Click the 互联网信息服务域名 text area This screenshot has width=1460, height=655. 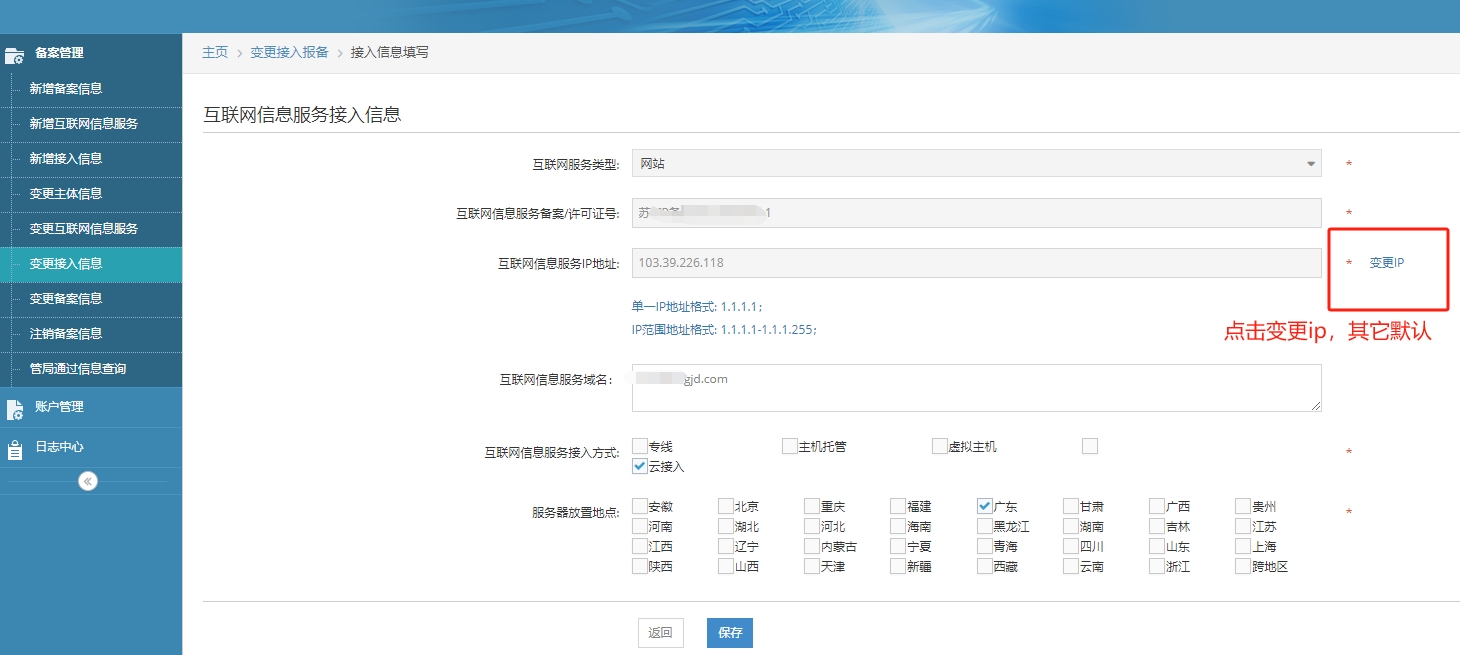coord(976,388)
